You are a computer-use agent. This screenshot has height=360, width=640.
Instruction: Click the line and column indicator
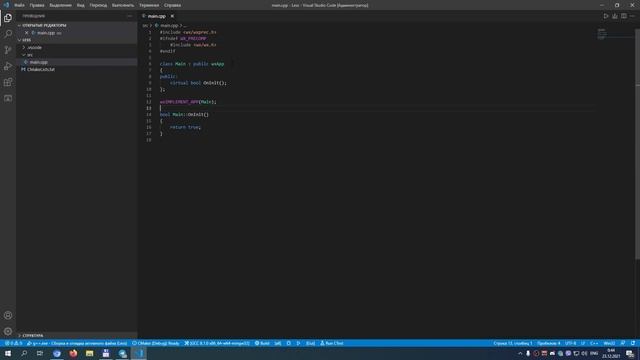[x=512, y=343]
